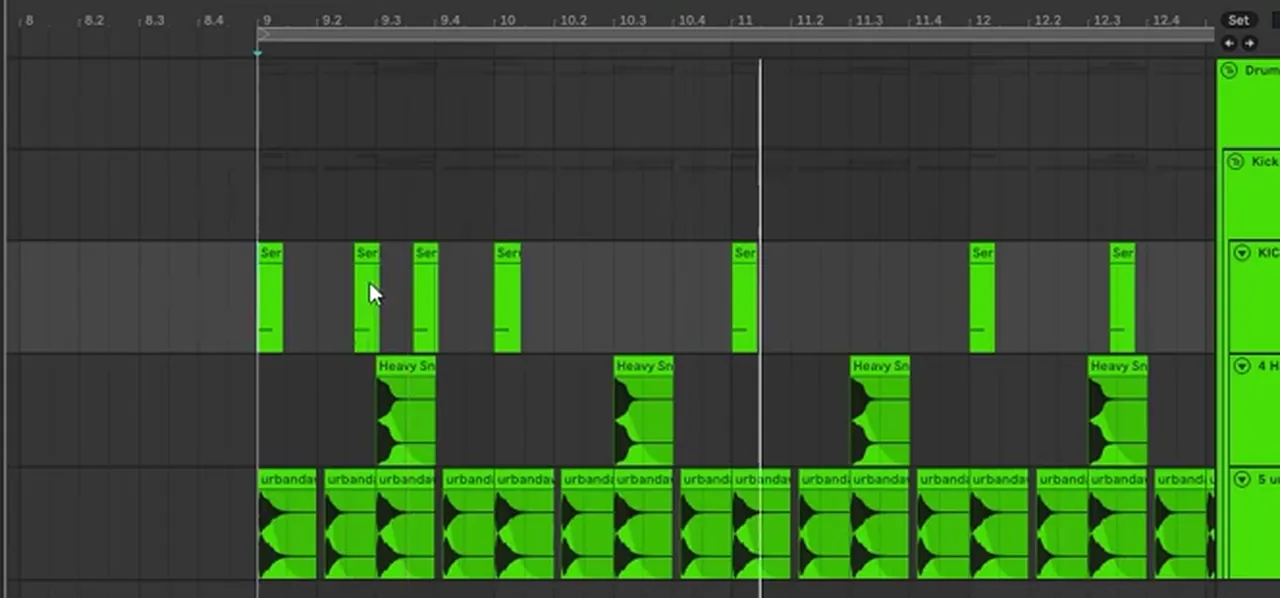Select the urbanda clip starting at bar 10
The height and width of the screenshot is (598, 1280).
click(524, 524)
